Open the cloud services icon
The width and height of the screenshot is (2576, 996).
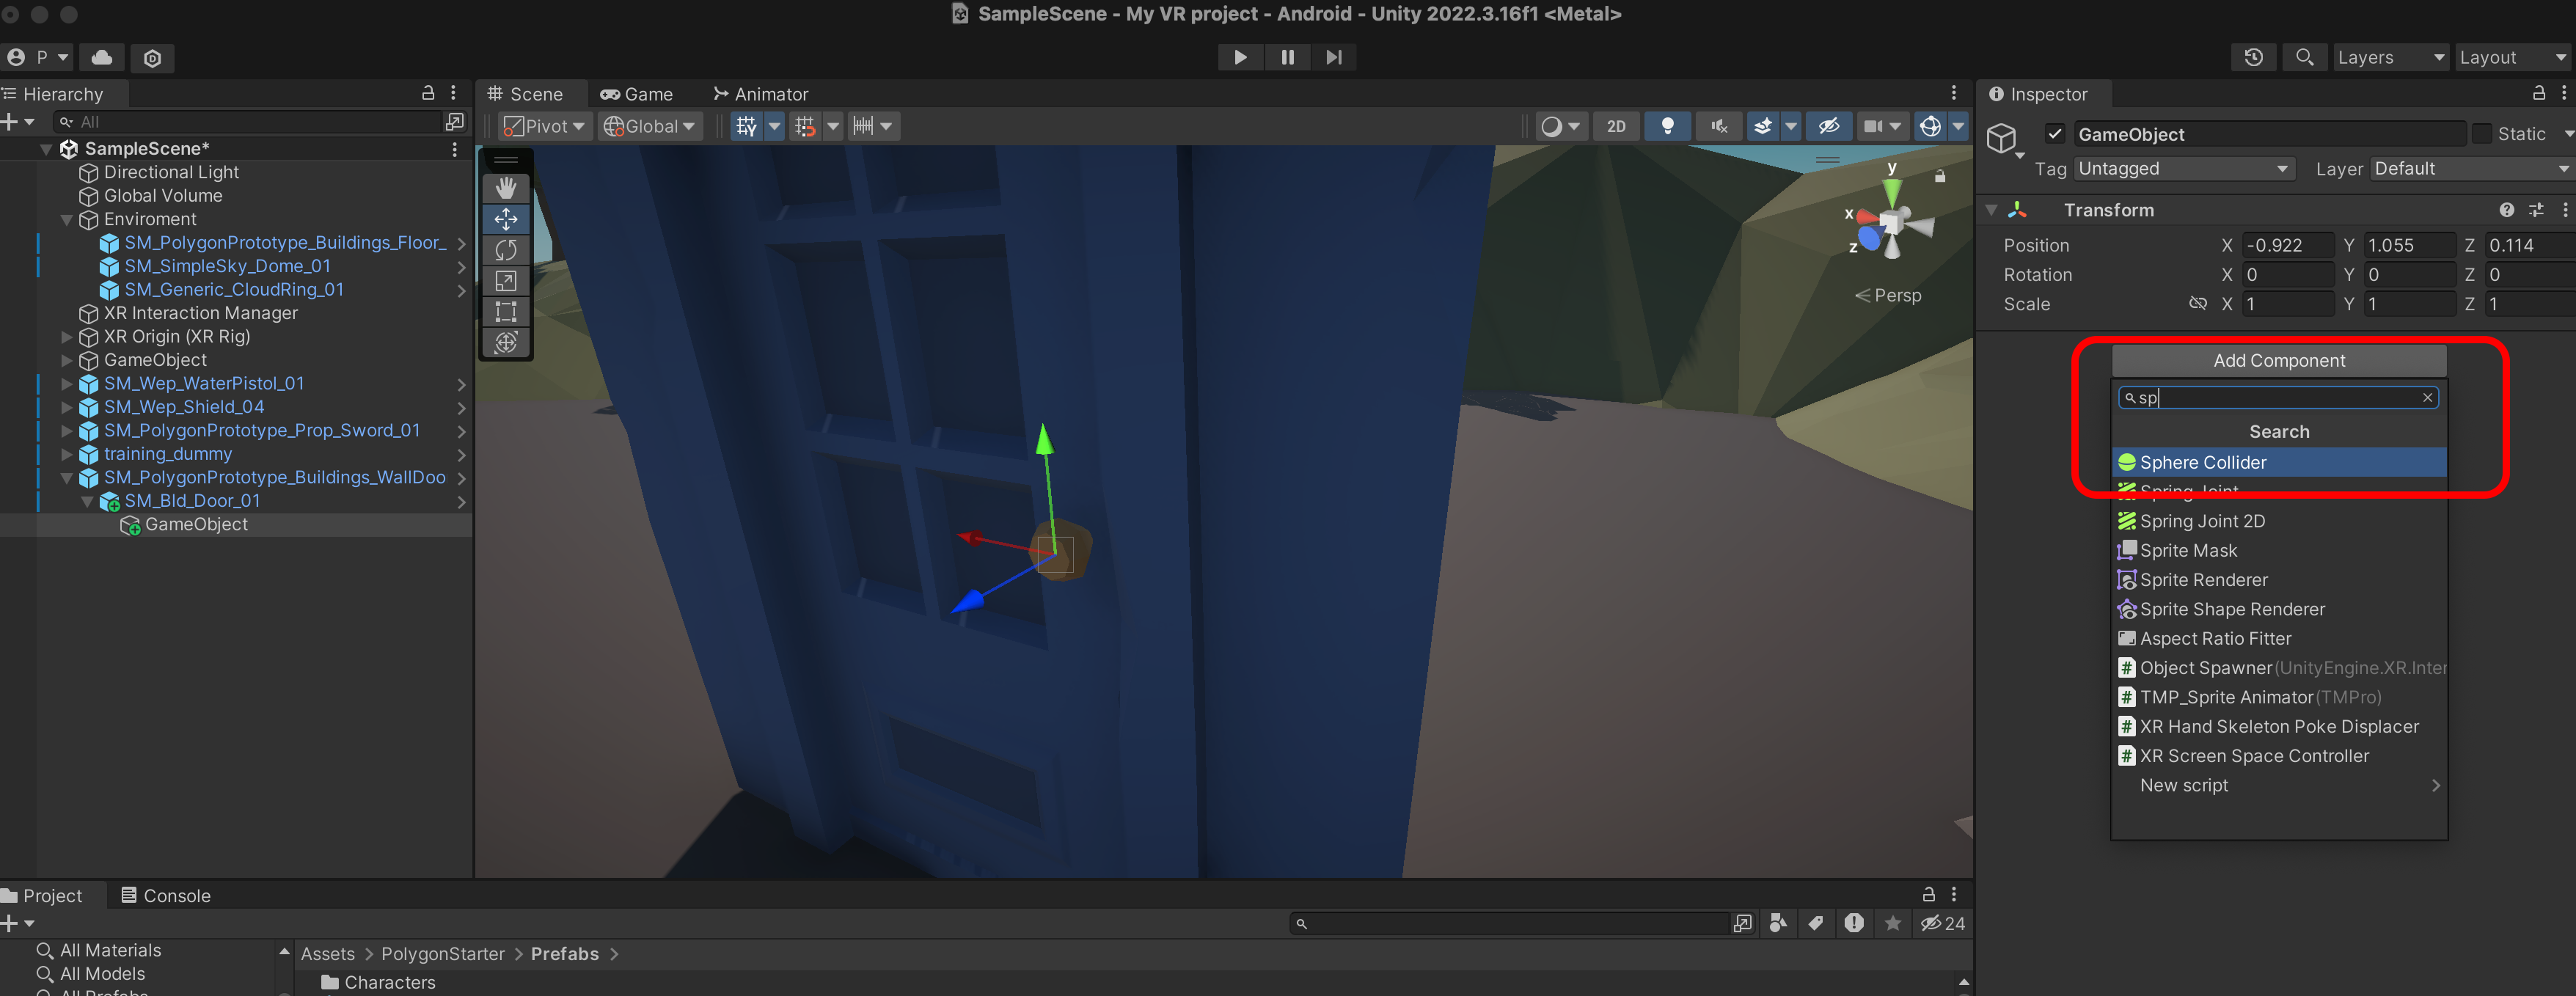102,57
